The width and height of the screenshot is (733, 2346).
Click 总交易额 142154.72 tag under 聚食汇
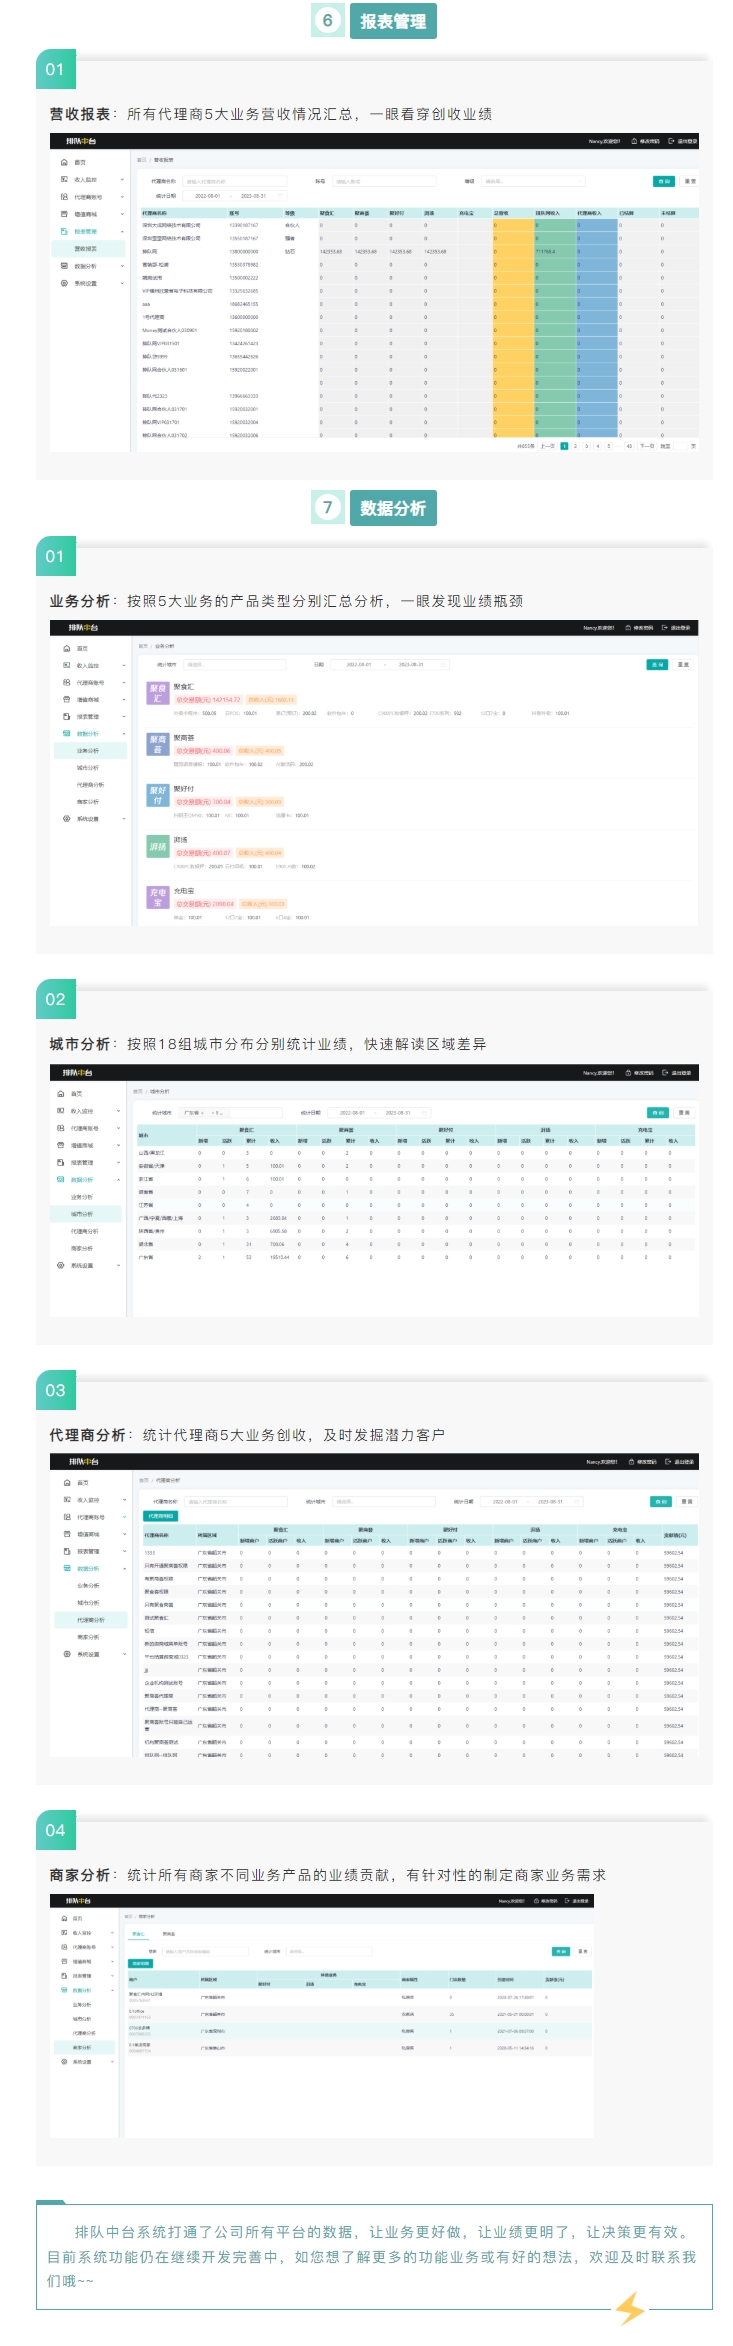(x=208, y=700)
